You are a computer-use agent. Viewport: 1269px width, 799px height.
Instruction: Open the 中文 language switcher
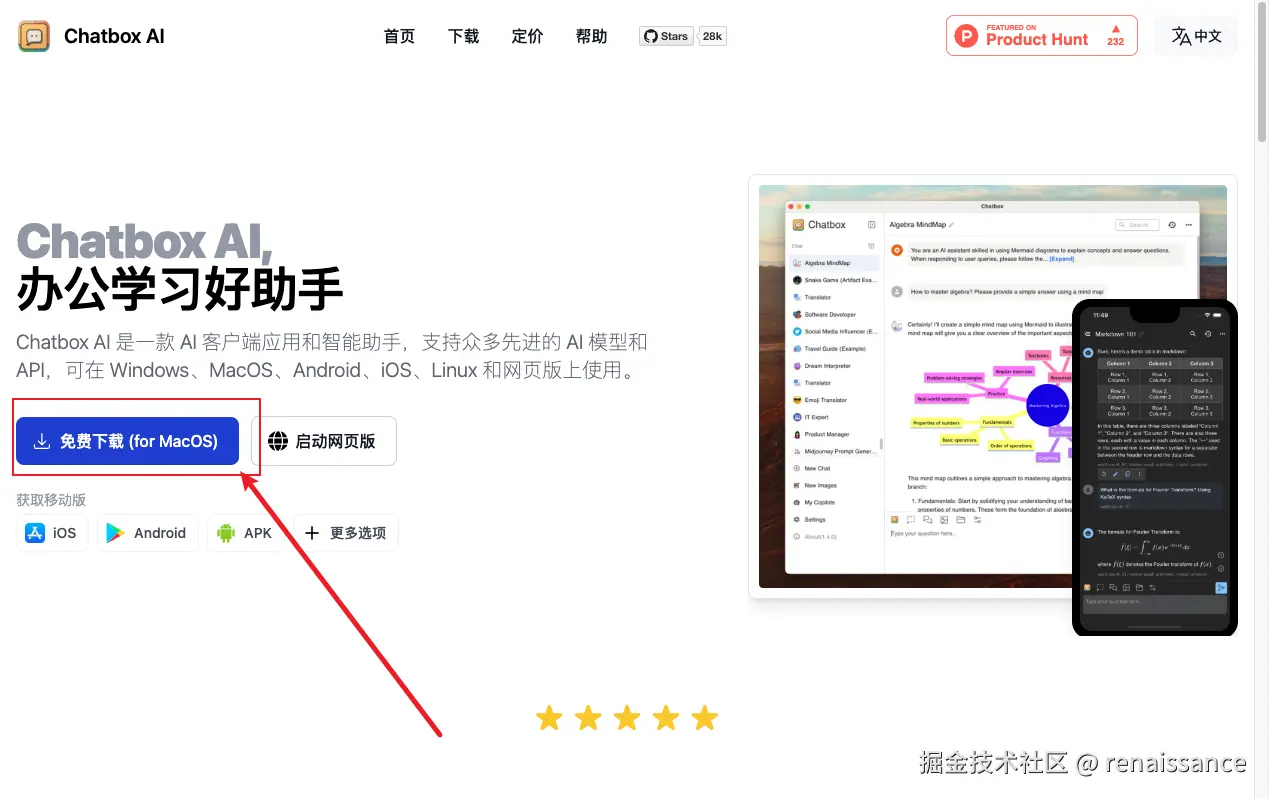[x=1196, y=36]
